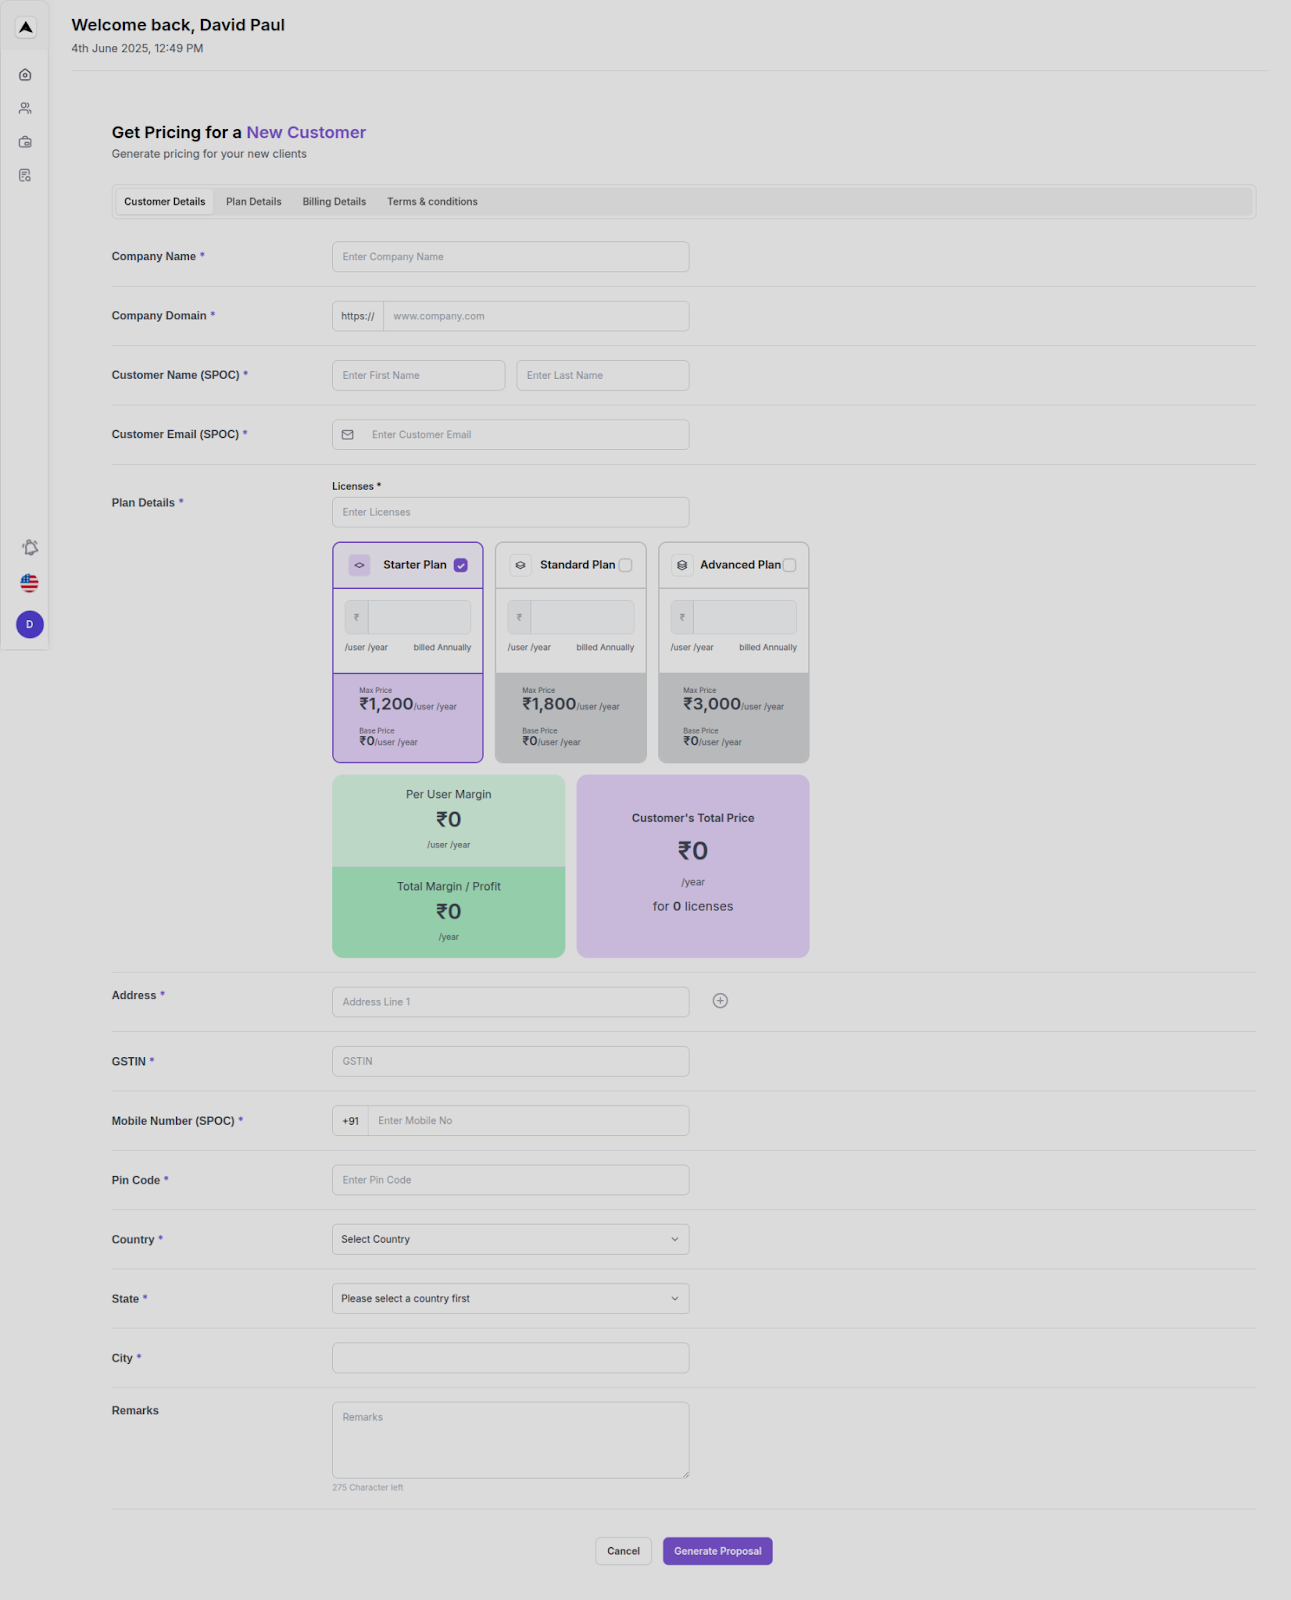Focus the Remarks text area
This screenshot has height=1600, width=1291.
511,1440
